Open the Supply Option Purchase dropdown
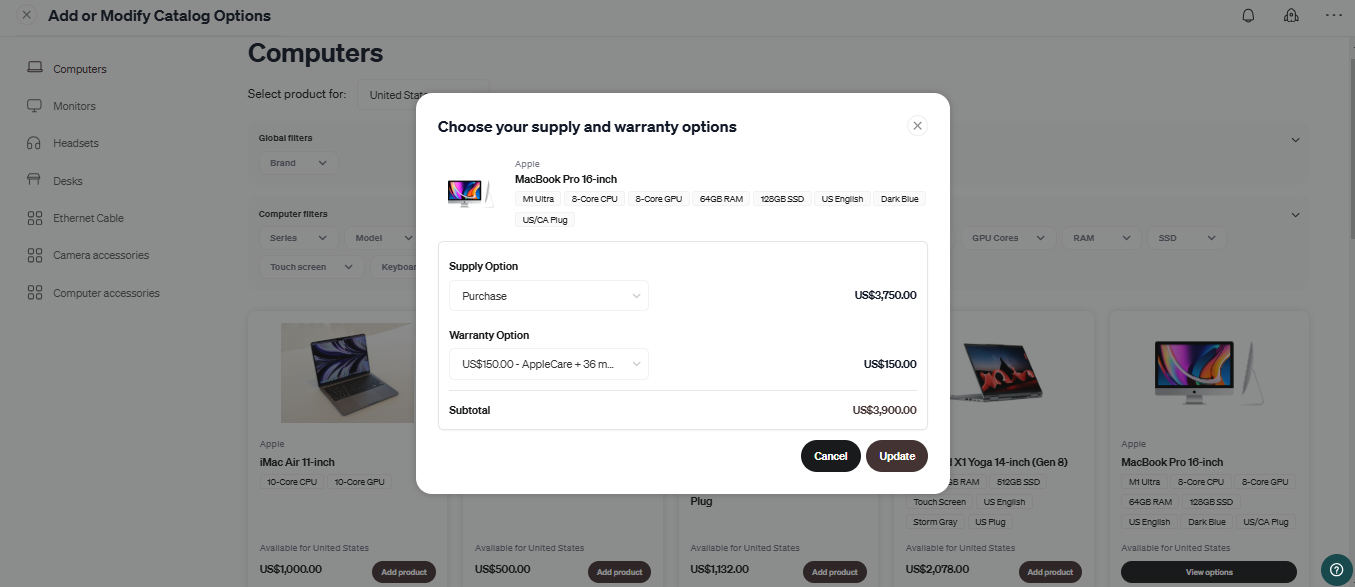Viewport: 1355px width, 587px height. tap(549, 296)
